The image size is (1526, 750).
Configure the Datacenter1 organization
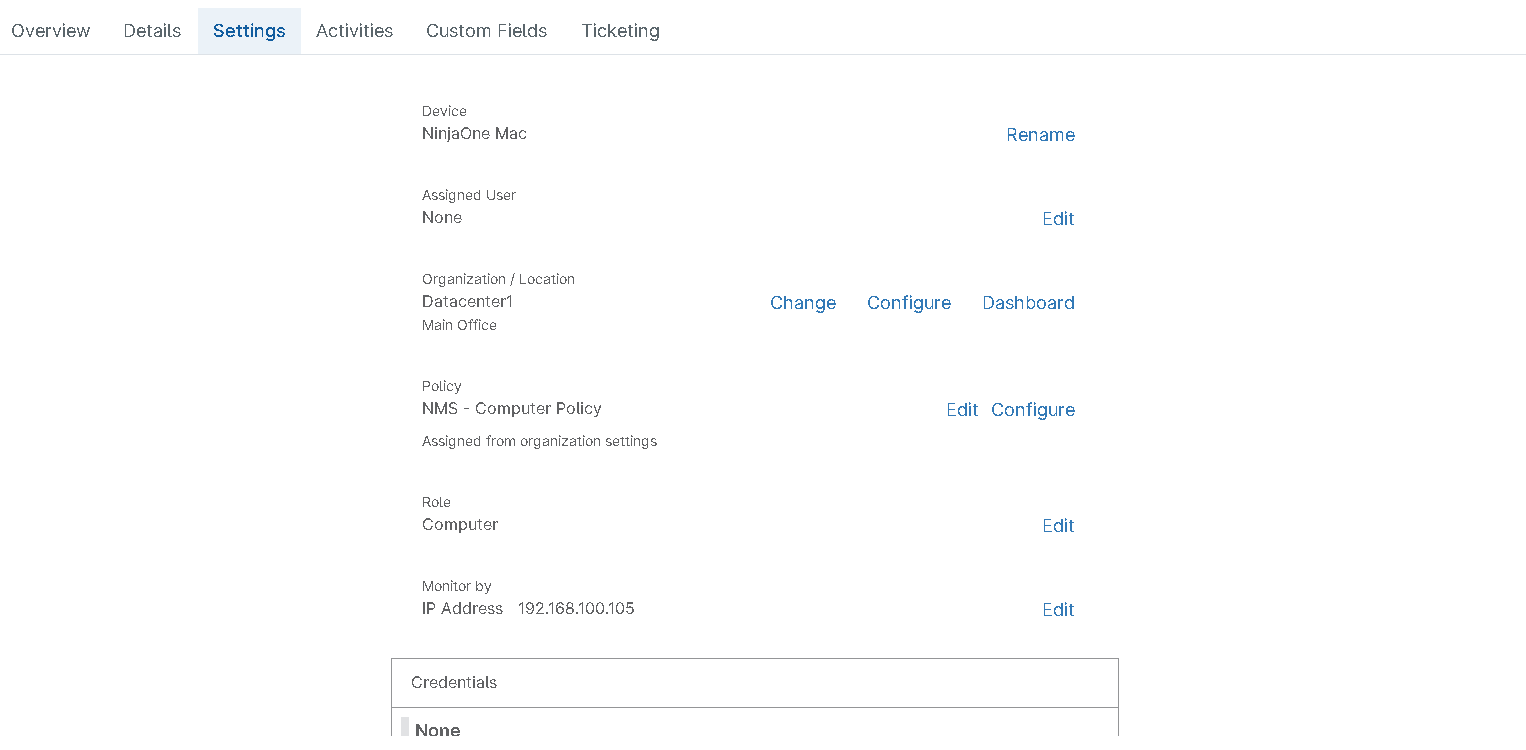tap(909, 302)
